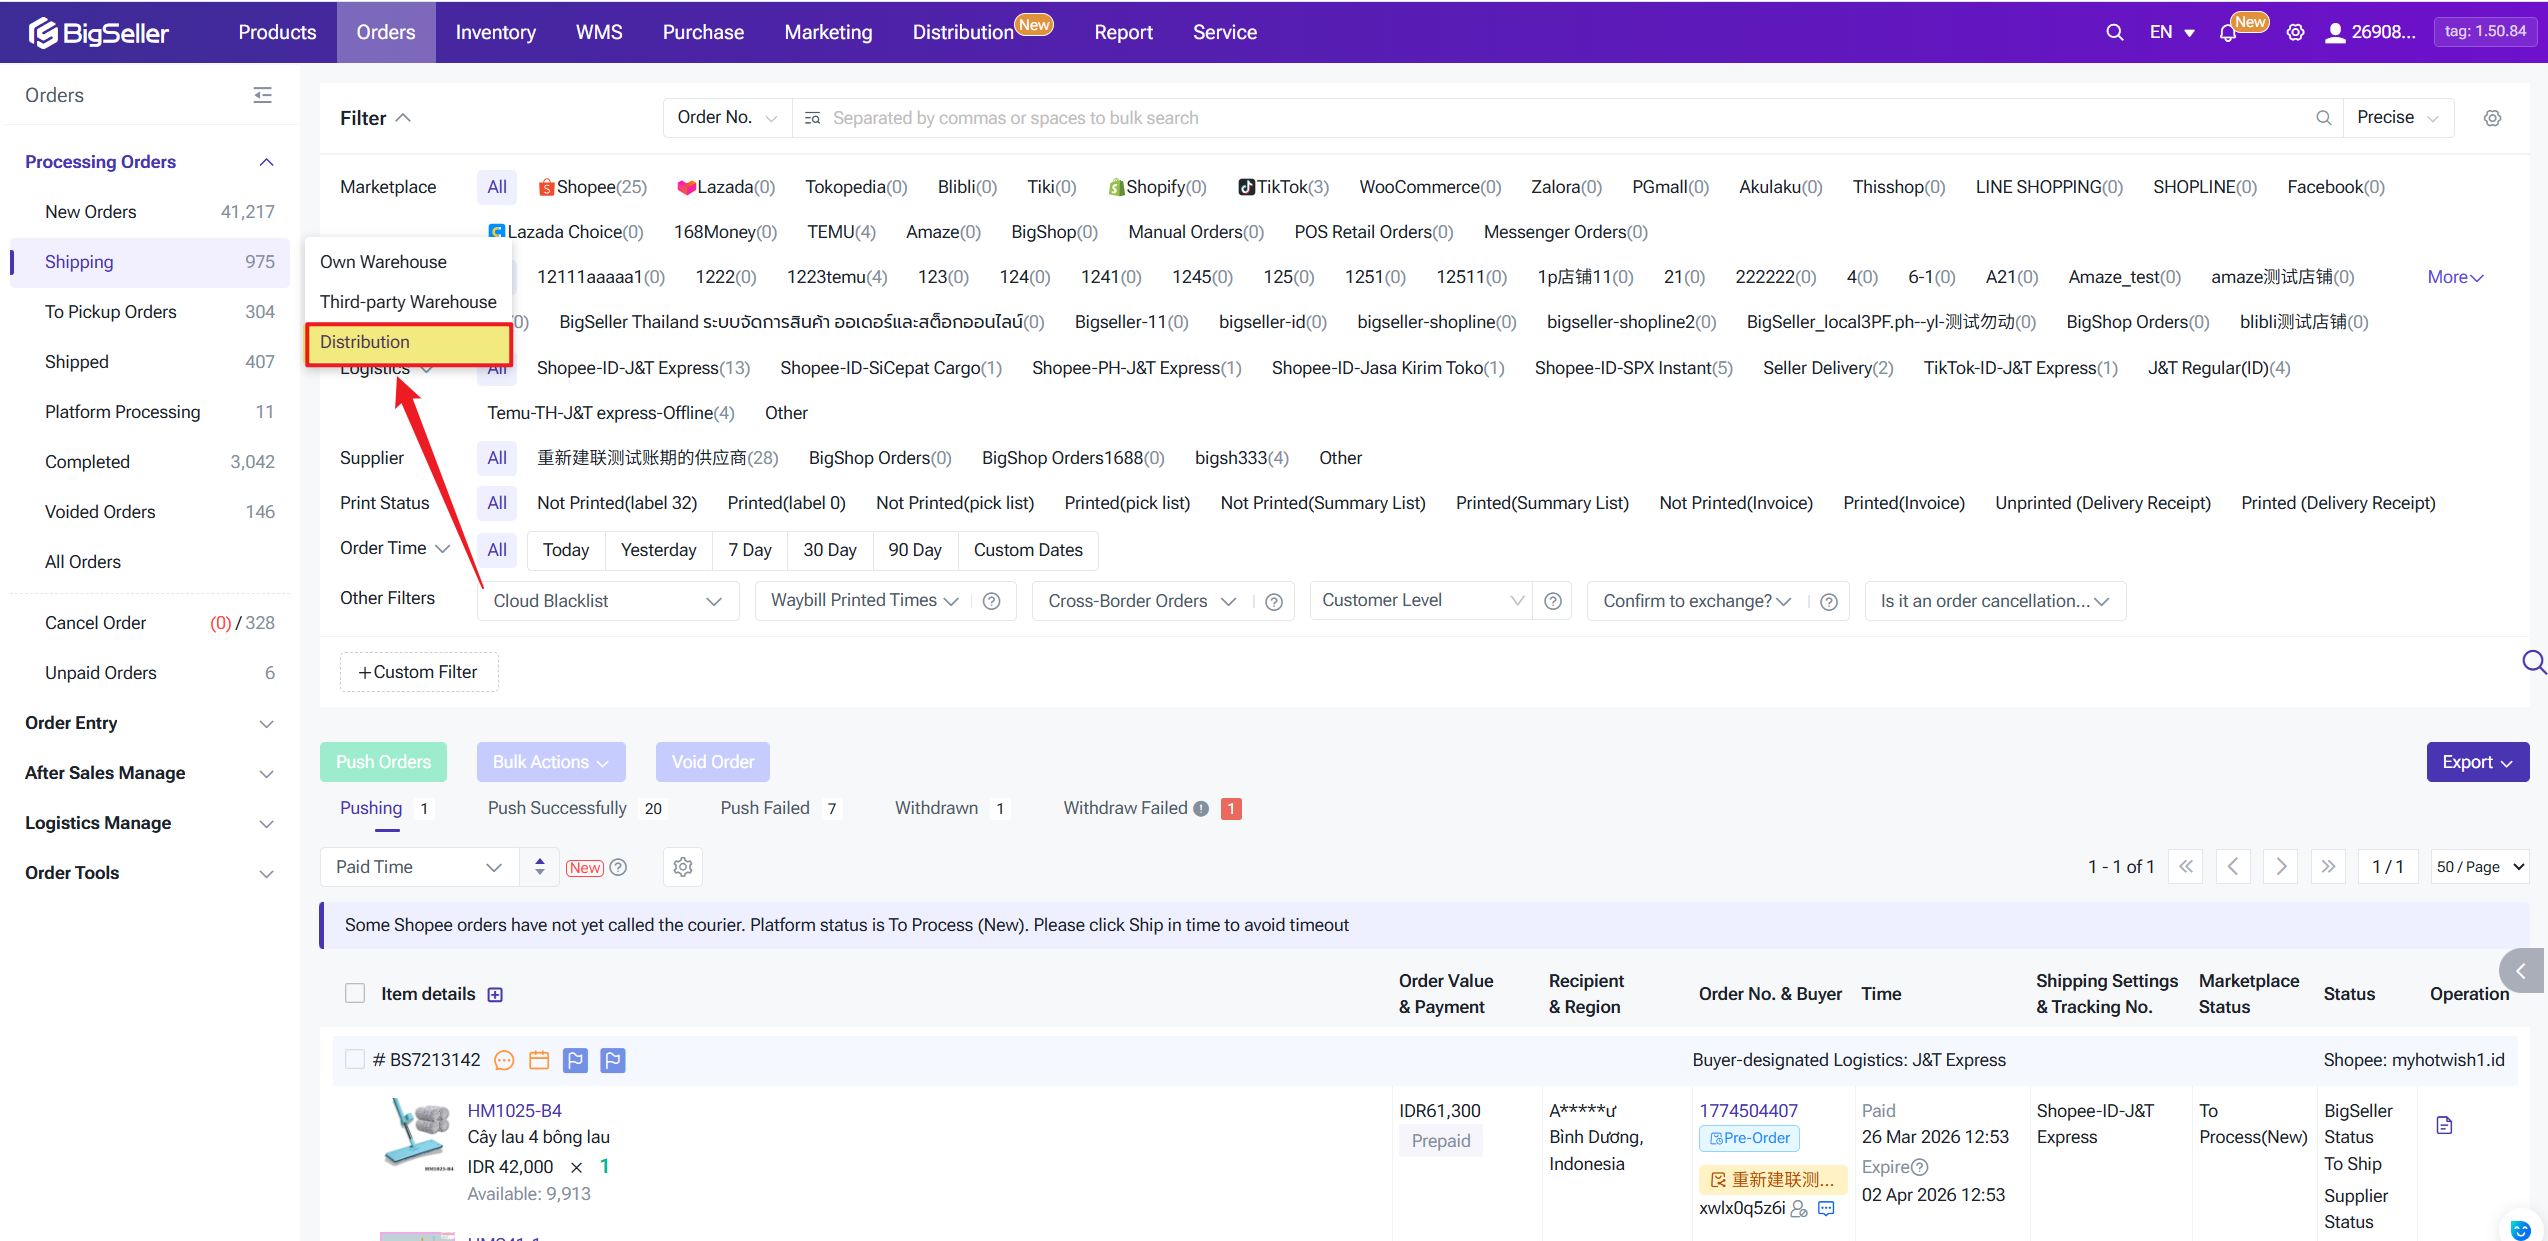
Task: Open the 50 / Page size dropdown
Action: pyautogui.click(x=2478, y=867)
